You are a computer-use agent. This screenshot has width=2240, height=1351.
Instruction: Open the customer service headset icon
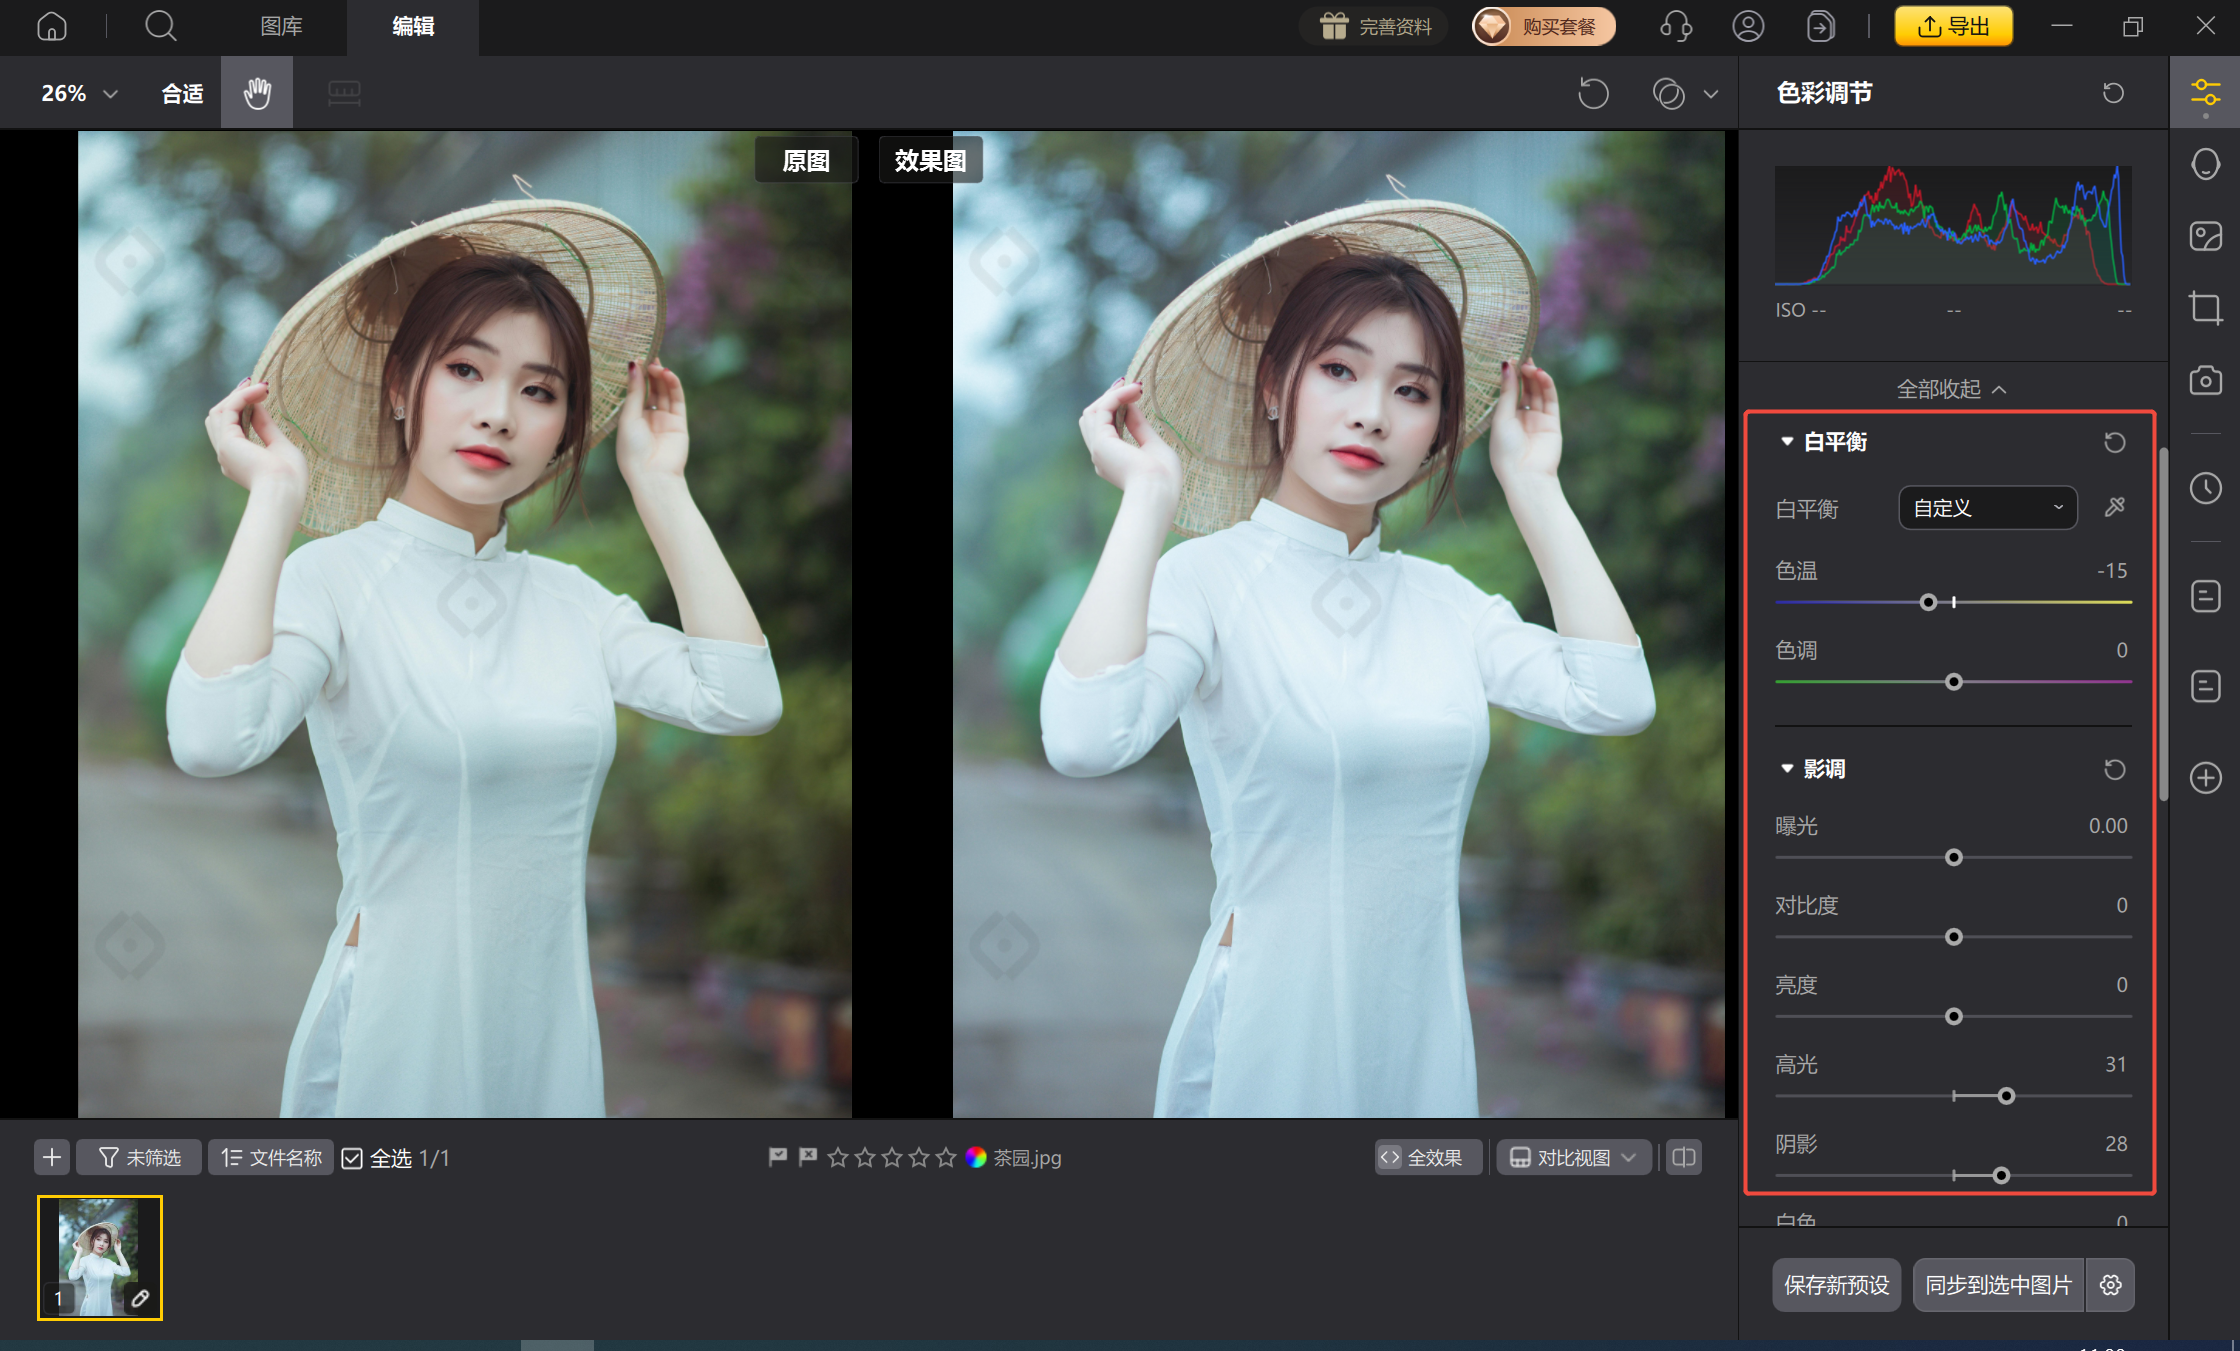(x=1675, y=26)
